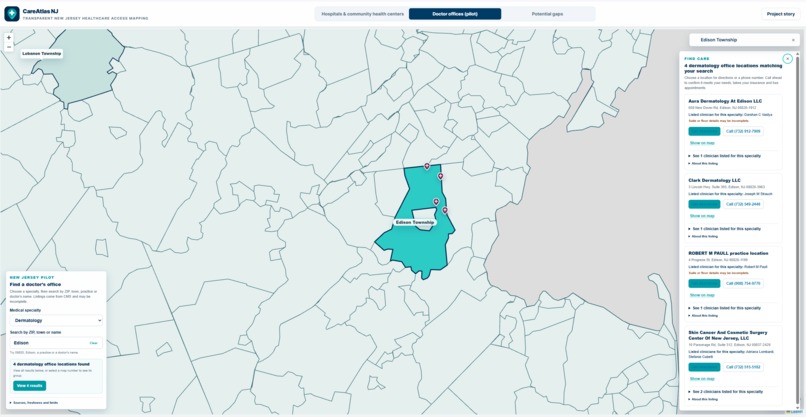Show Skin Cancer Center on map
The width and height of the screenshot is (806, 417).
coord(702,379)
